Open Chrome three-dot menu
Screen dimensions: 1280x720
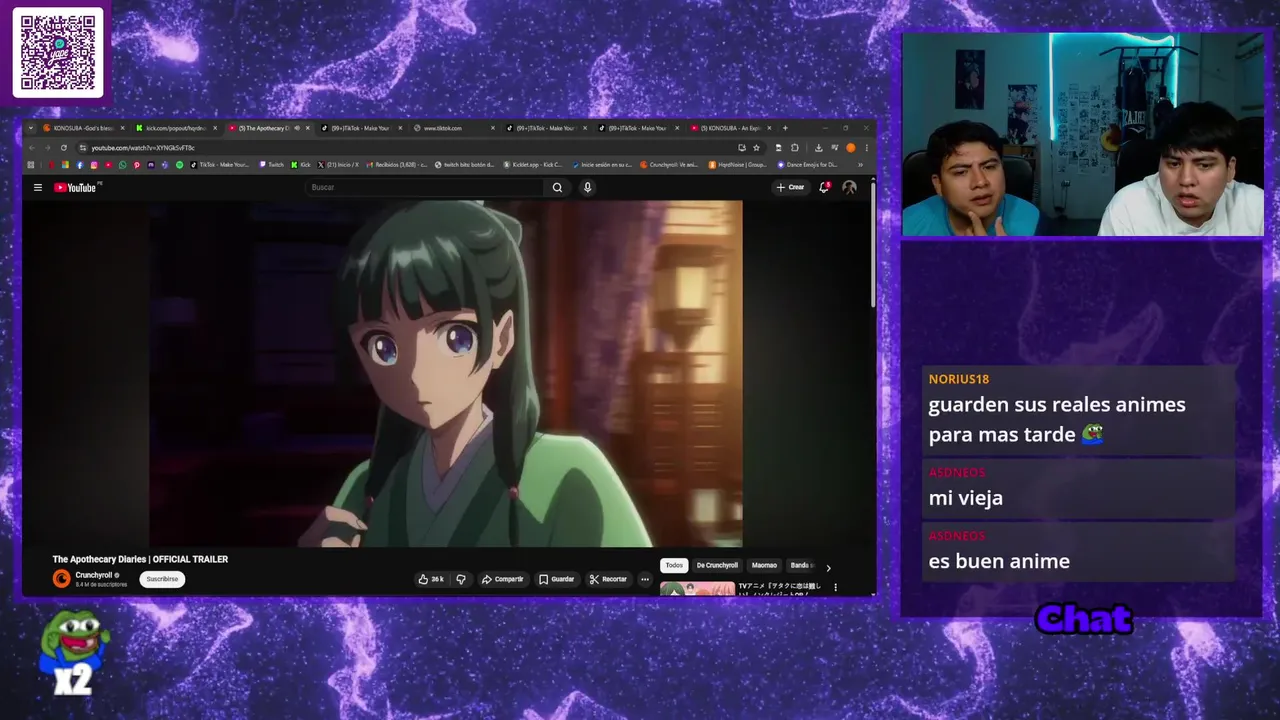(x=866, y=148)
